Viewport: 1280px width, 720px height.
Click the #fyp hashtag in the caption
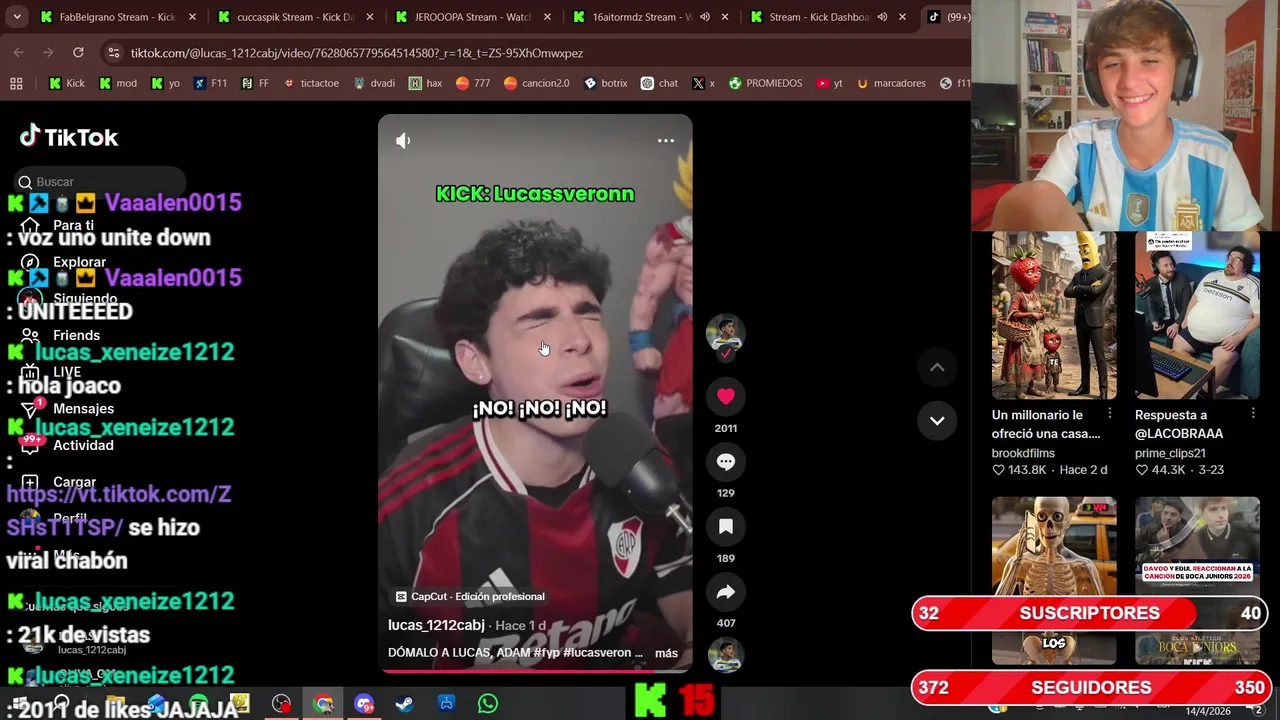tap(546, 653)
